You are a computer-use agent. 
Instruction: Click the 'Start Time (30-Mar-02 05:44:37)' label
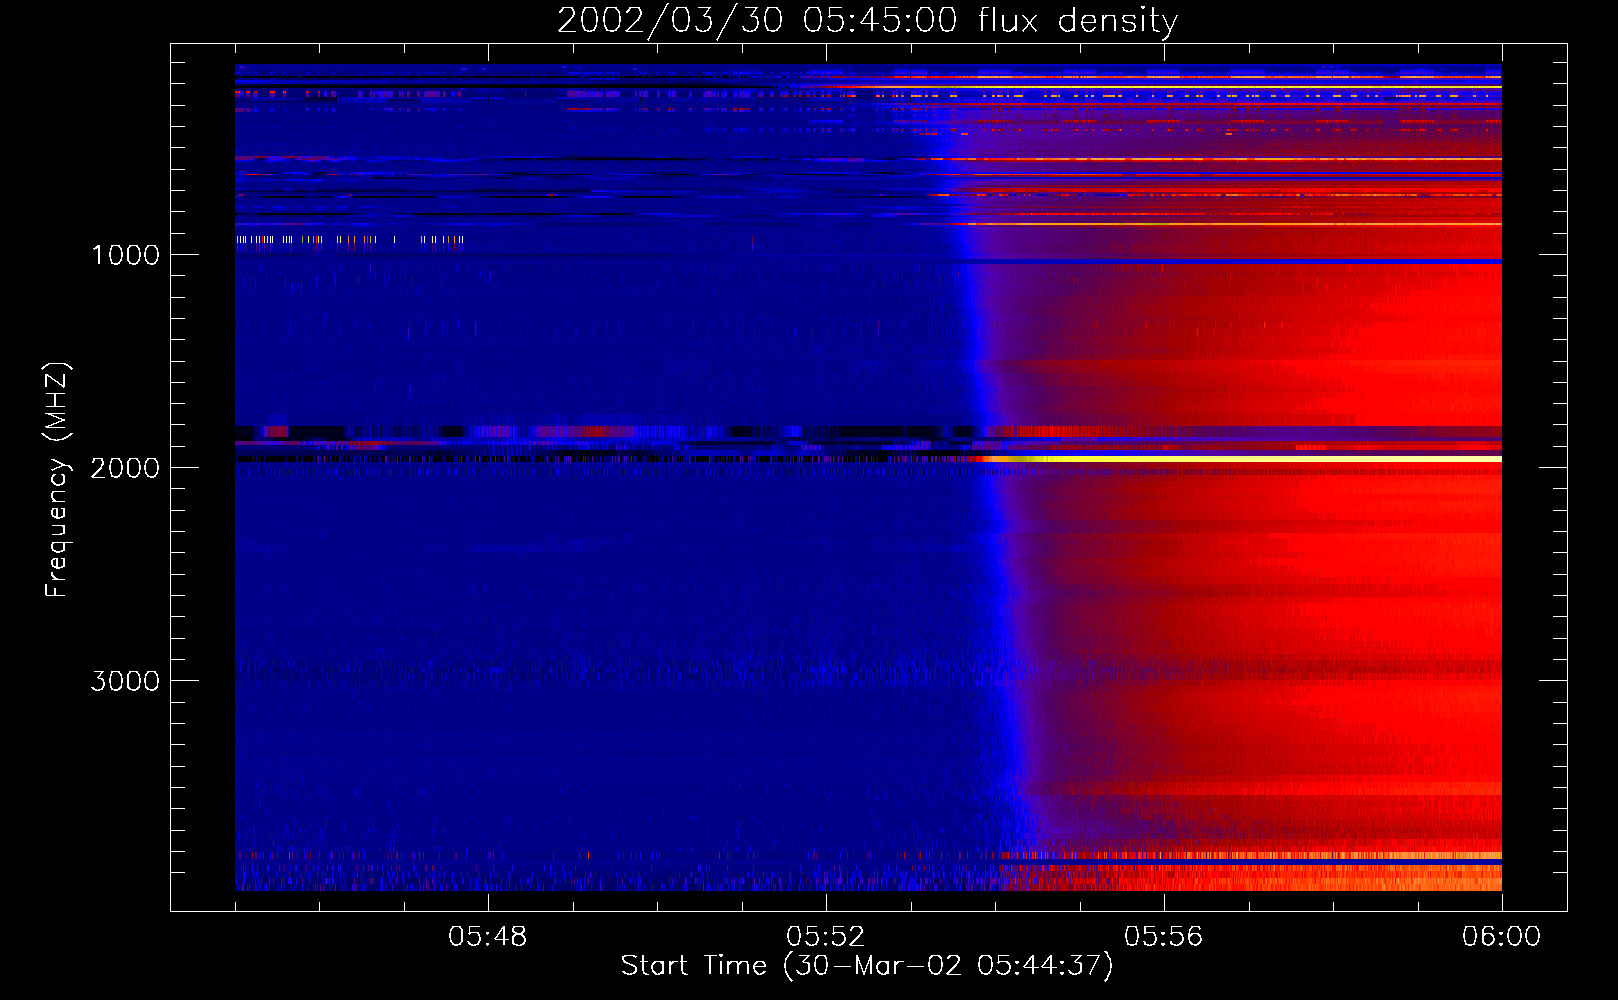(867, 966)
